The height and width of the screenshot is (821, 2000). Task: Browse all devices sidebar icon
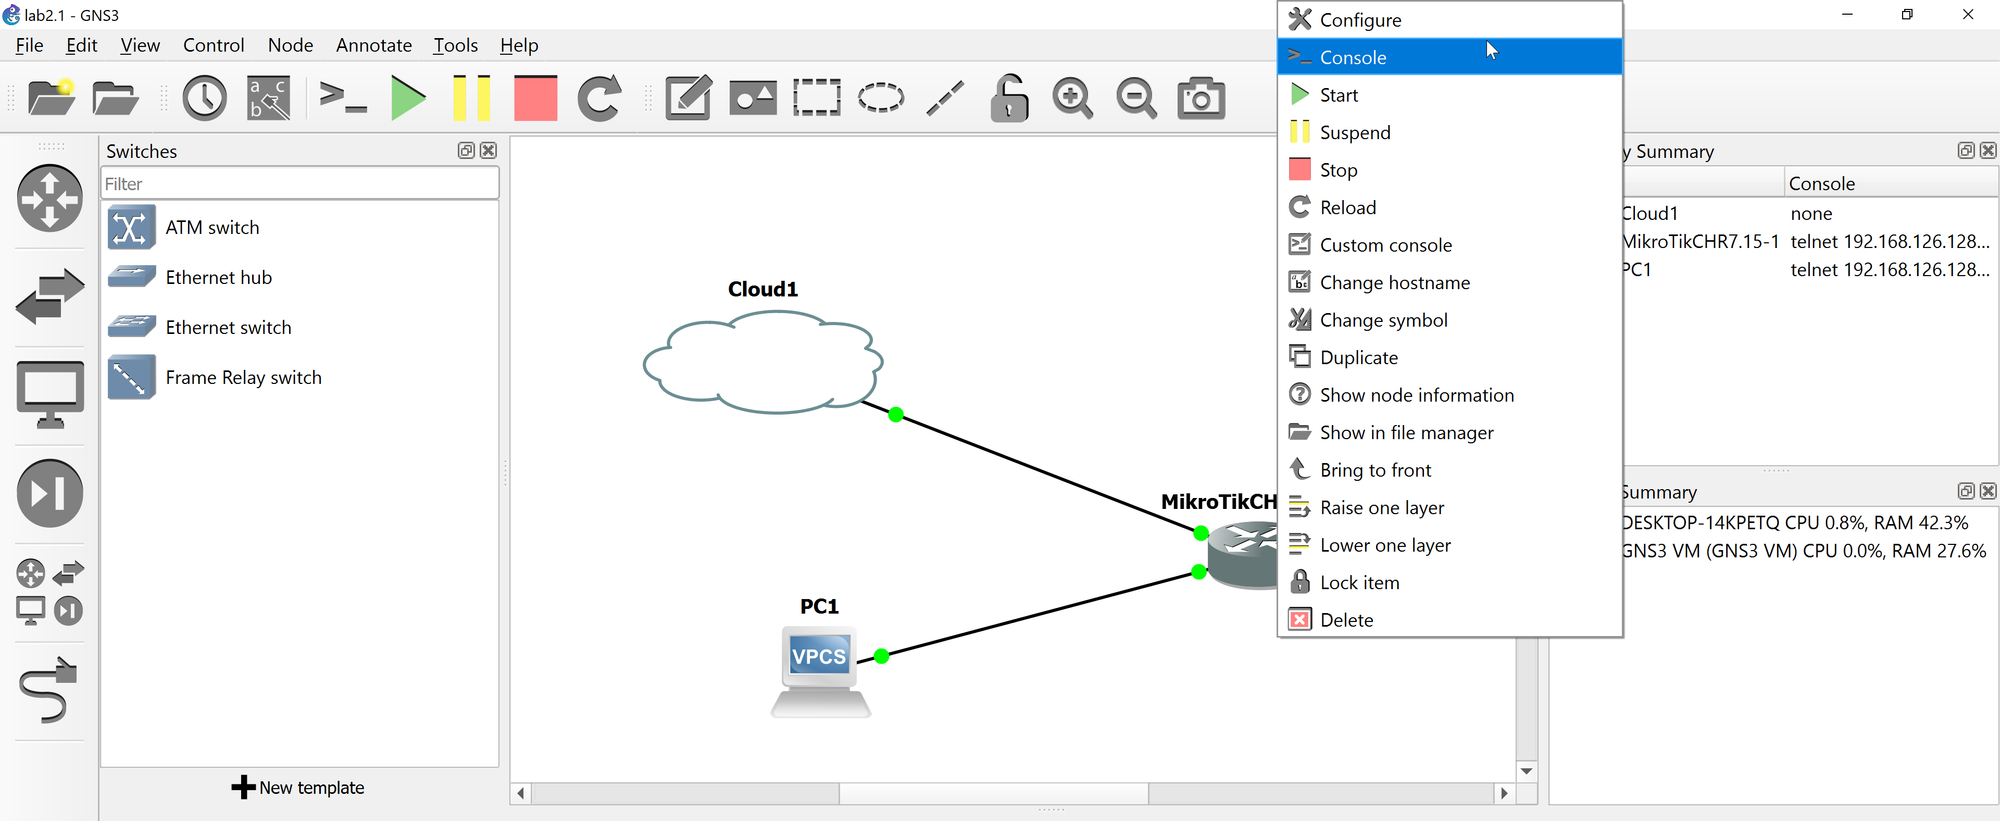click(50, 591)
